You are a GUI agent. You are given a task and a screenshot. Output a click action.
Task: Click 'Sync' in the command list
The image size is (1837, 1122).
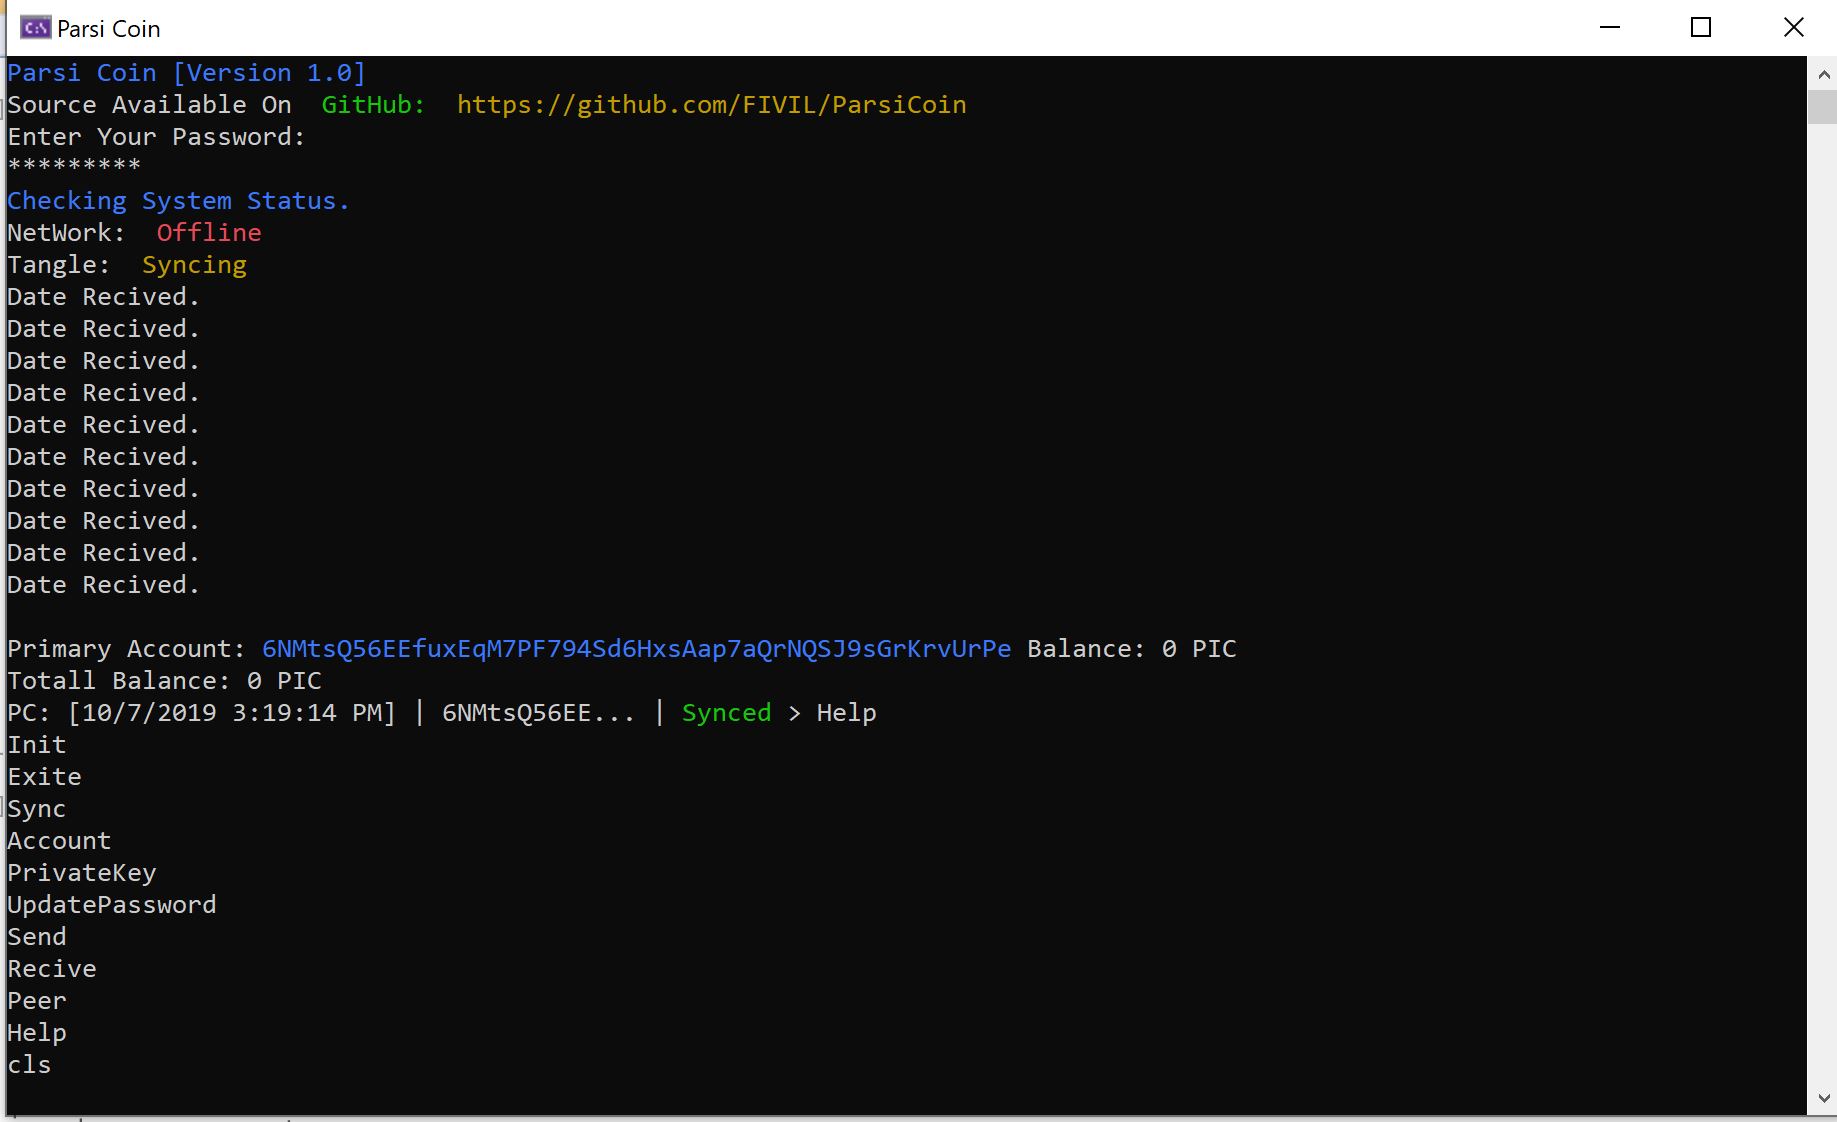[x=37, y=809]
